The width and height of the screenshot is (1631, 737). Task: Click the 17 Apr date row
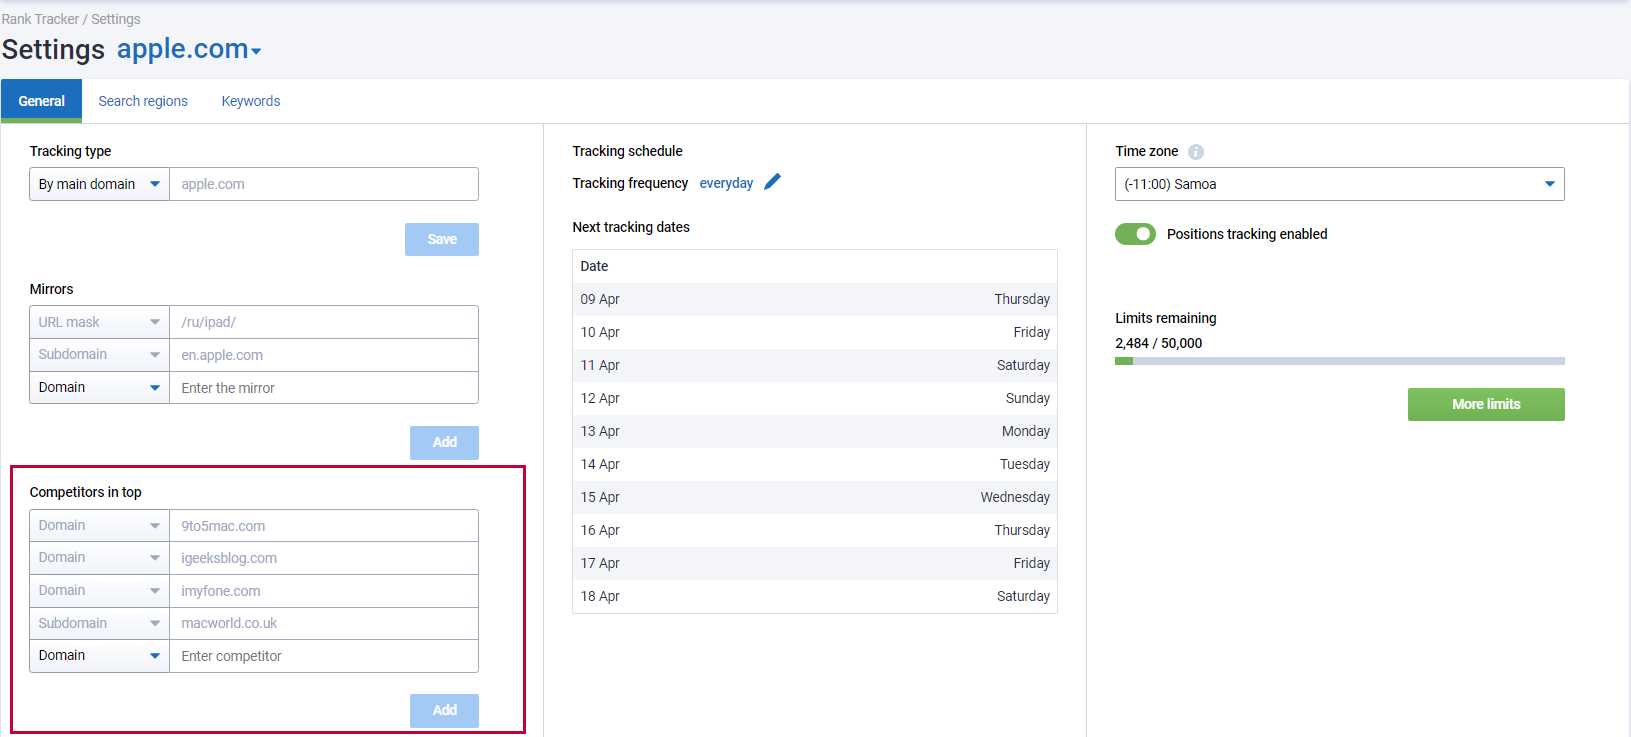[815, 563]
